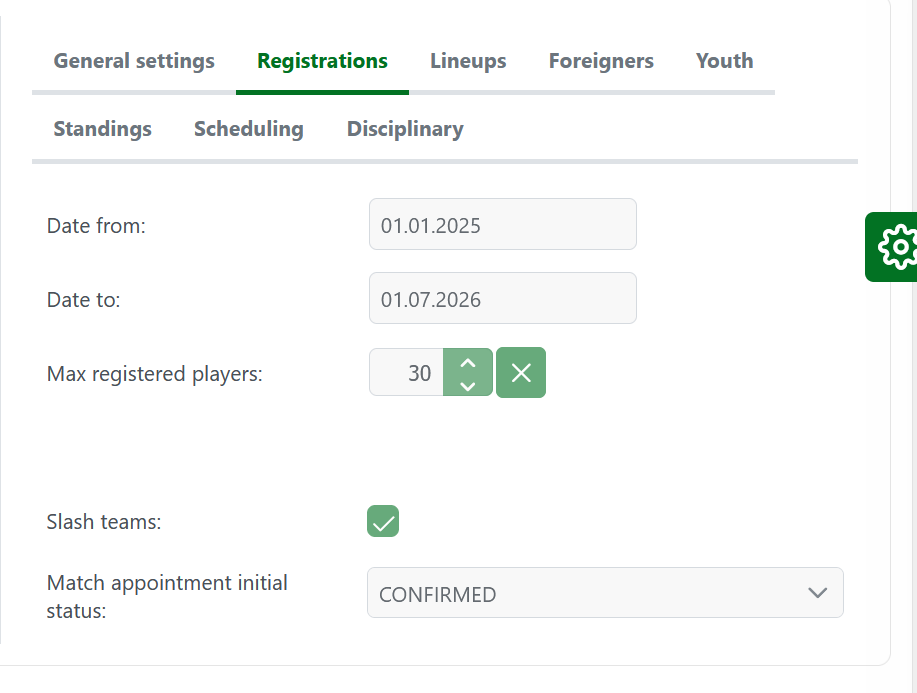This screenshot has height=693, width=917.
Task: View the Standings tab
Action: coord(102,129)
